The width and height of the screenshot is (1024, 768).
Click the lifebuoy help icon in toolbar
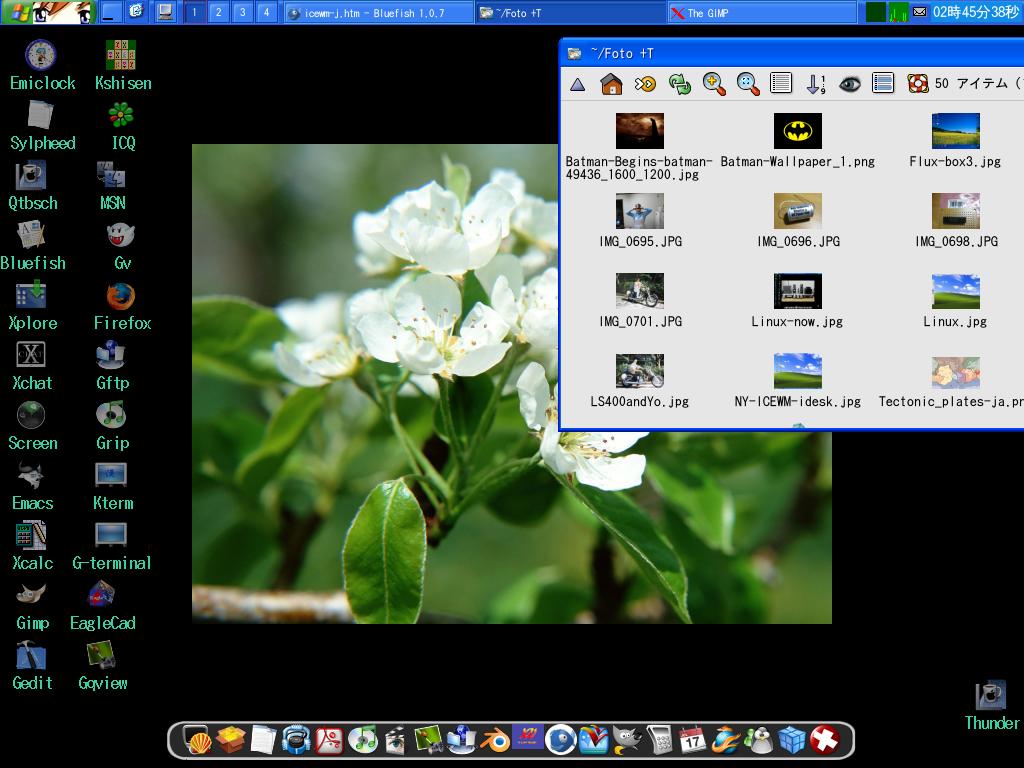point(917,85)
